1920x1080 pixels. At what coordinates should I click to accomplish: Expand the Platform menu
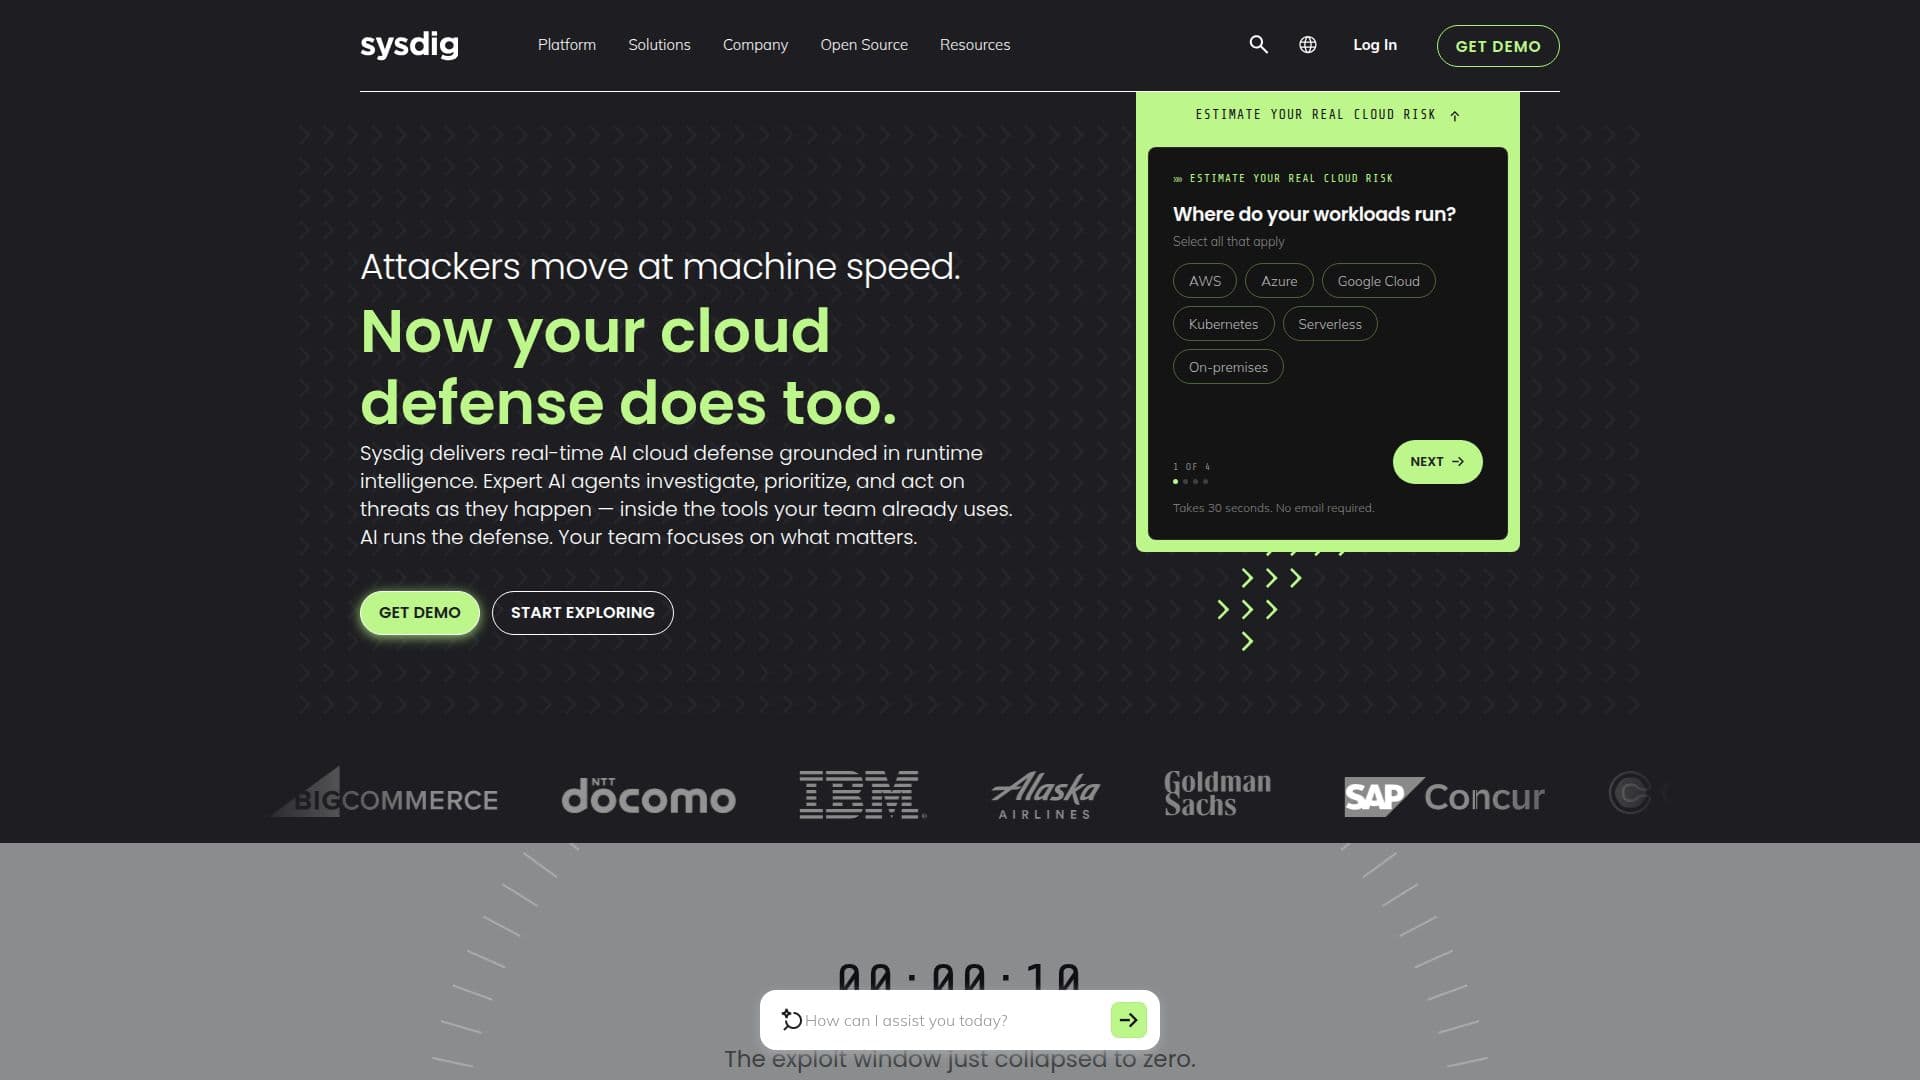tap(566, 45)
